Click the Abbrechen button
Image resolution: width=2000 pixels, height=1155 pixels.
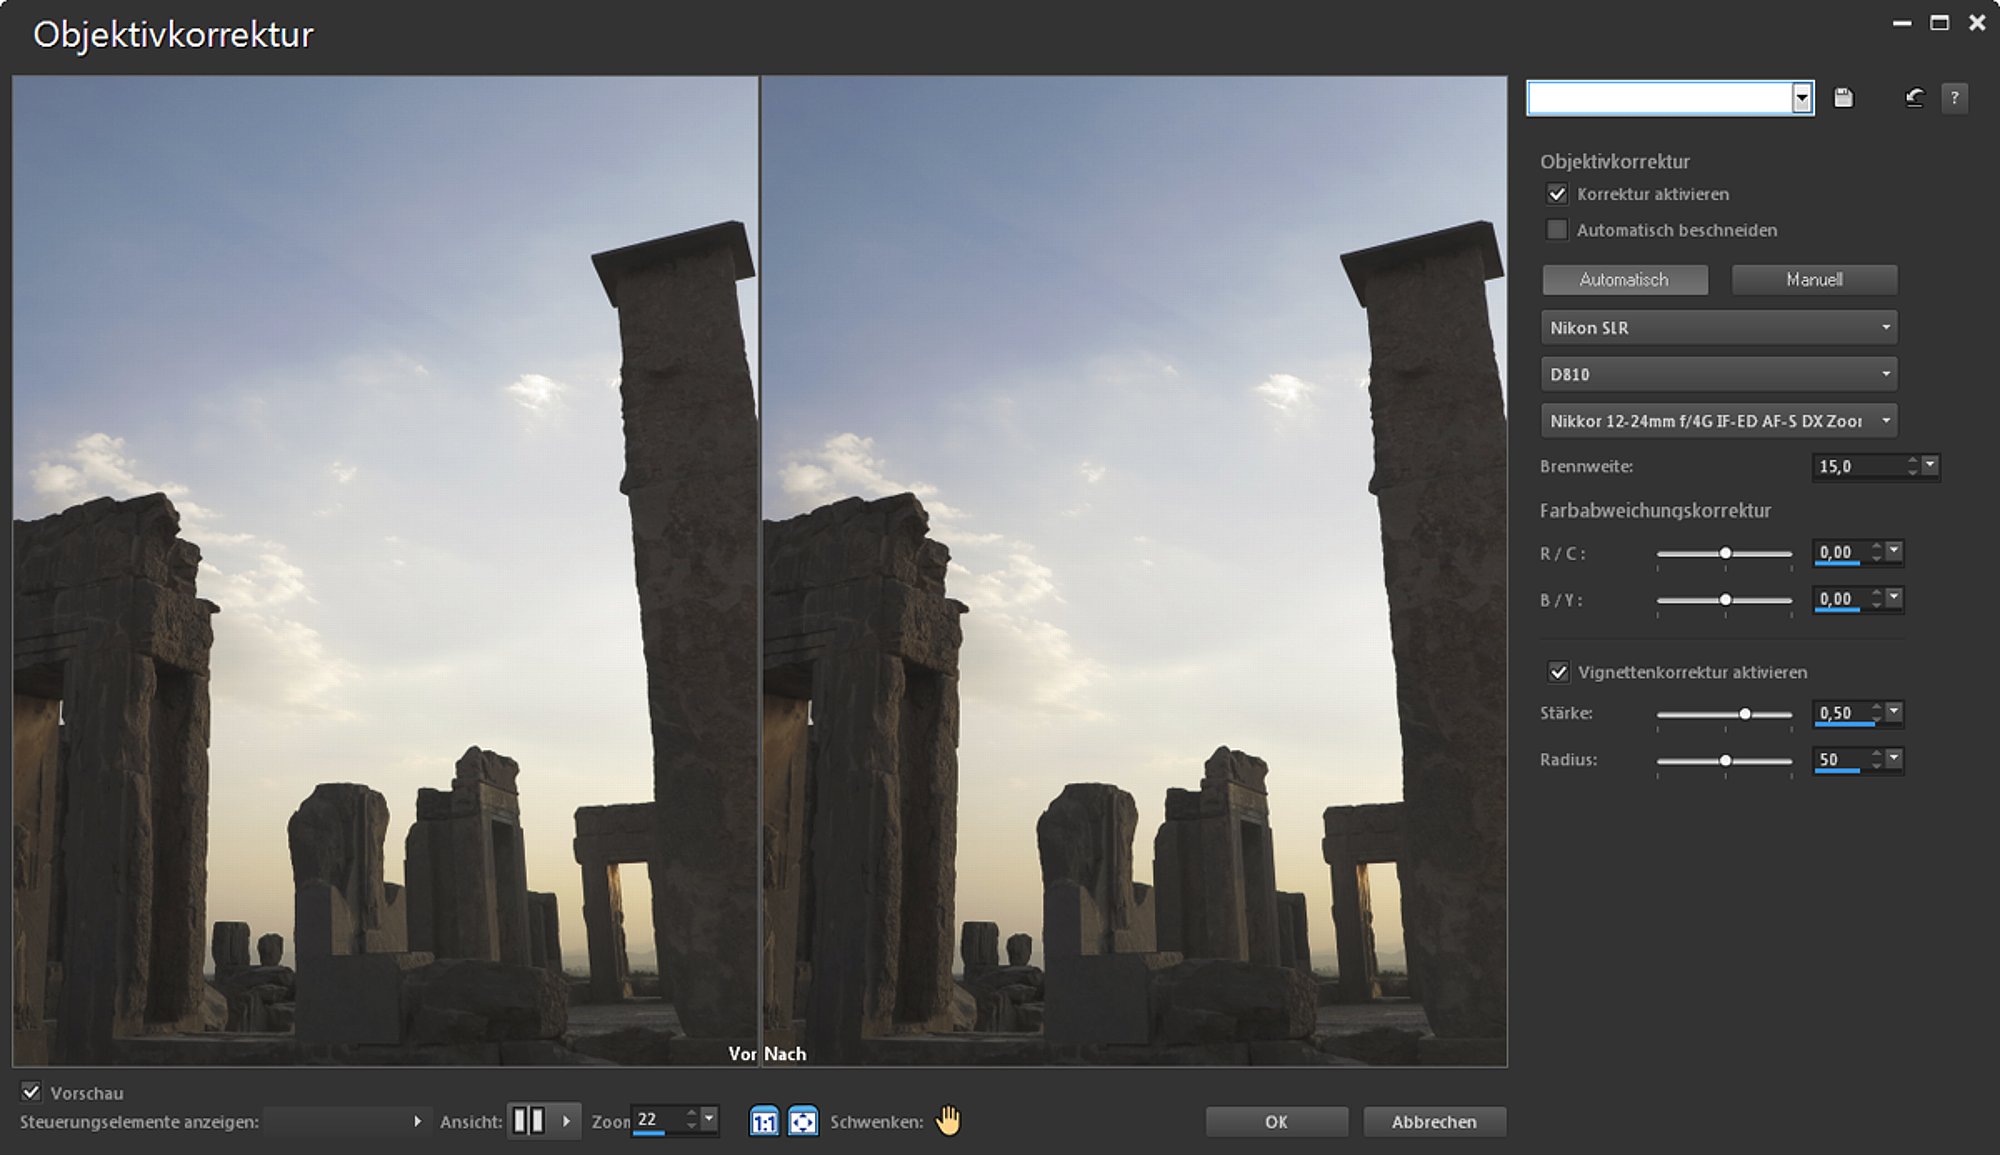[1434, 1122]
